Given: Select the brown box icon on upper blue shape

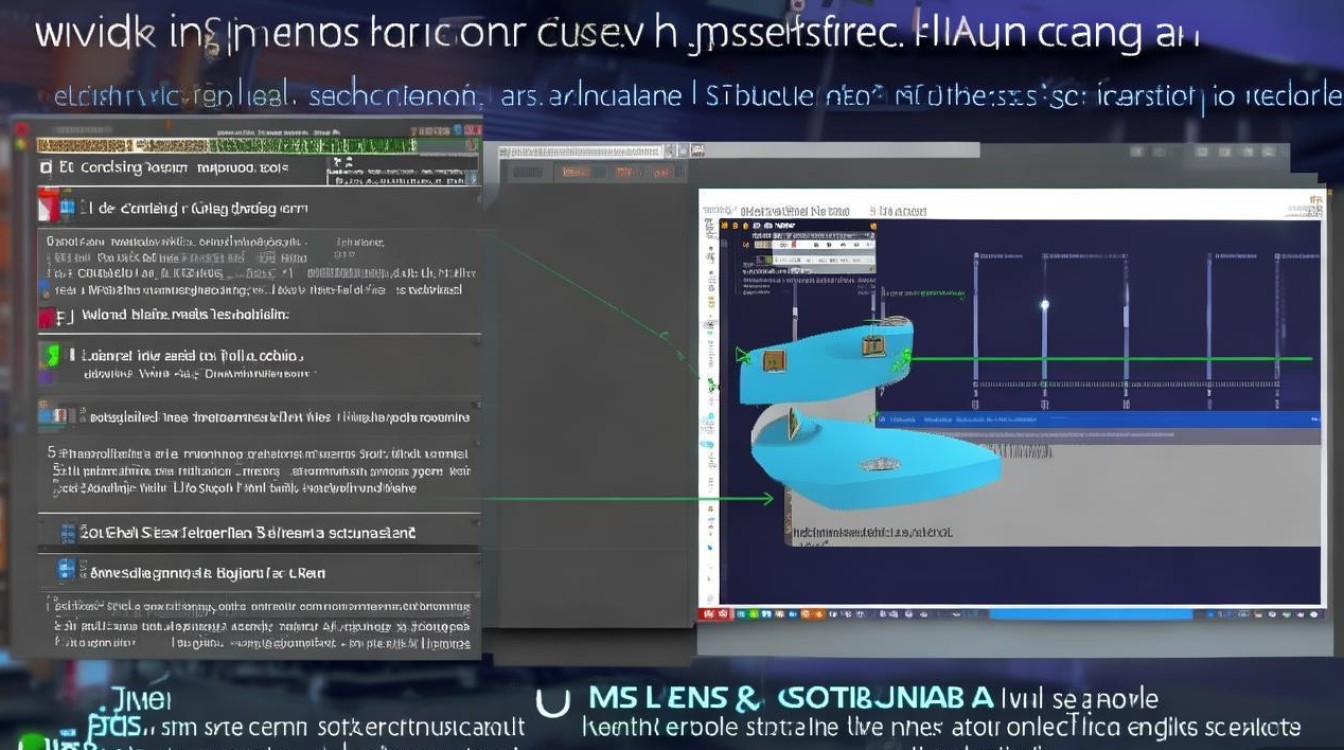Looking at the screenshot, I should click(774, 362).
